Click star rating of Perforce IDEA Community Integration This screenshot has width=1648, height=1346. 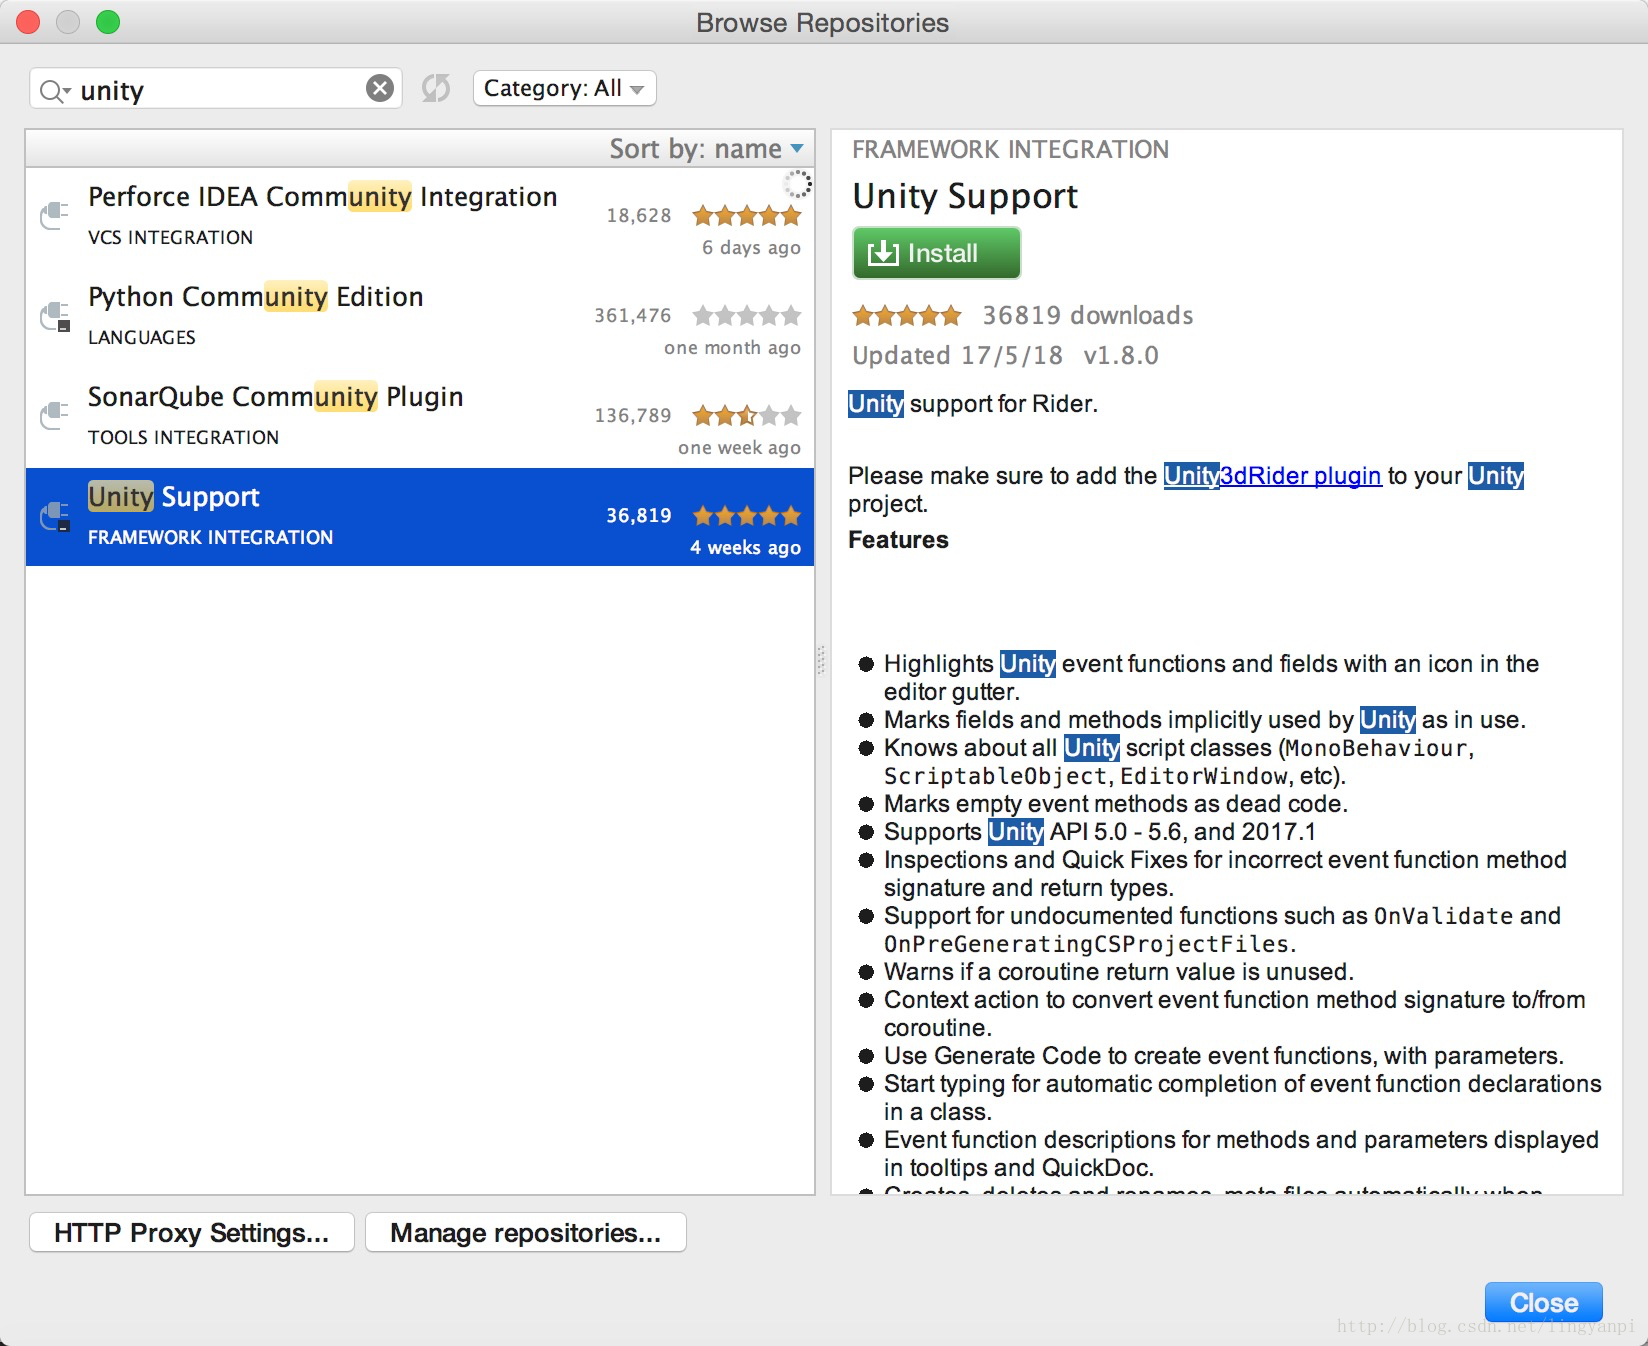point(747,215)
